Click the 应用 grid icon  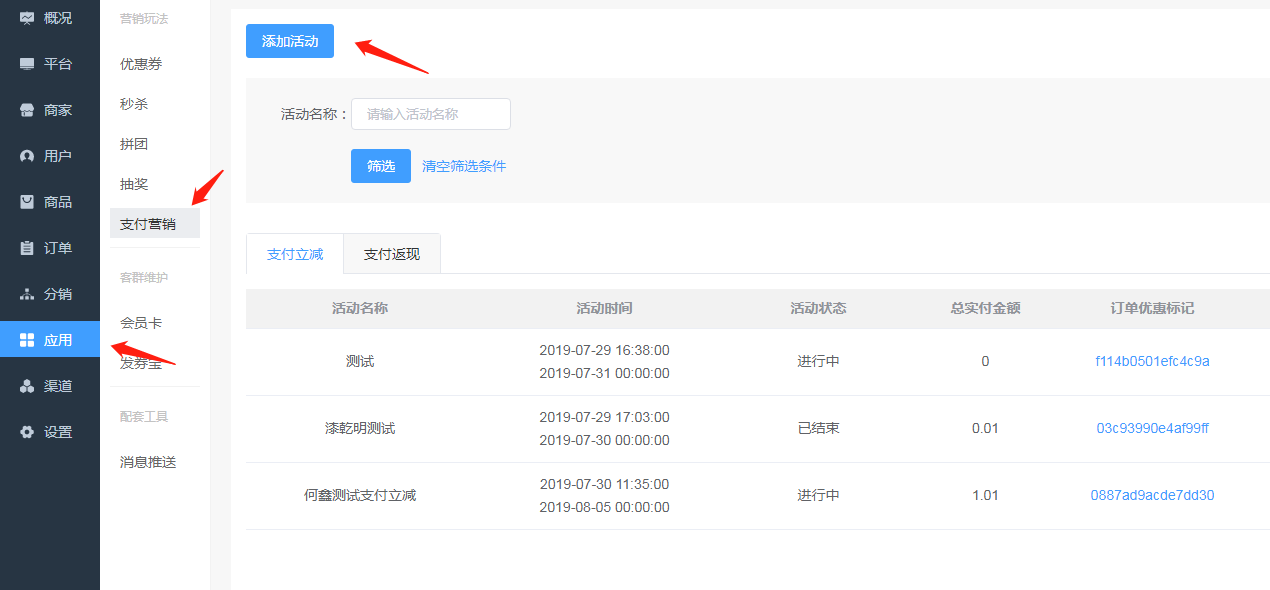point(27,340)
